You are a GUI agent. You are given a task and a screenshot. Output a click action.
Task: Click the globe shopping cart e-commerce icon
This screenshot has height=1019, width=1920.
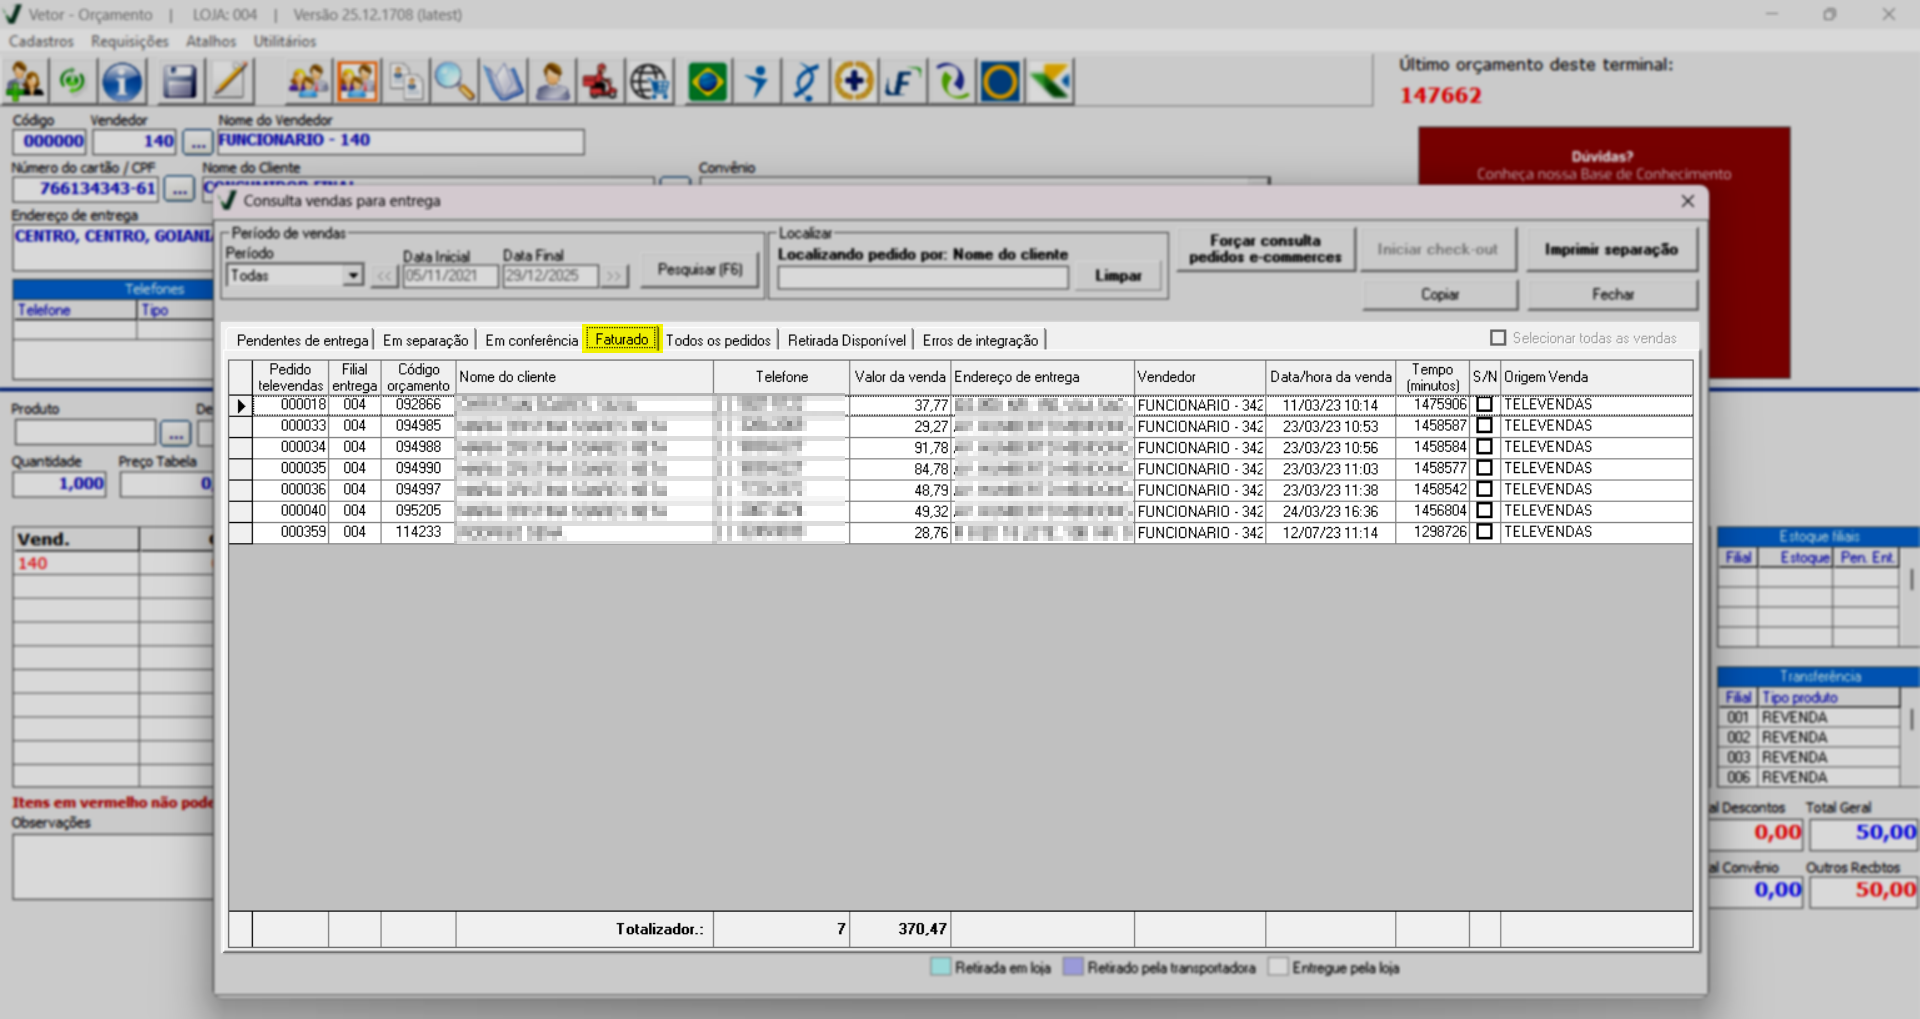(x=650, y=82)
